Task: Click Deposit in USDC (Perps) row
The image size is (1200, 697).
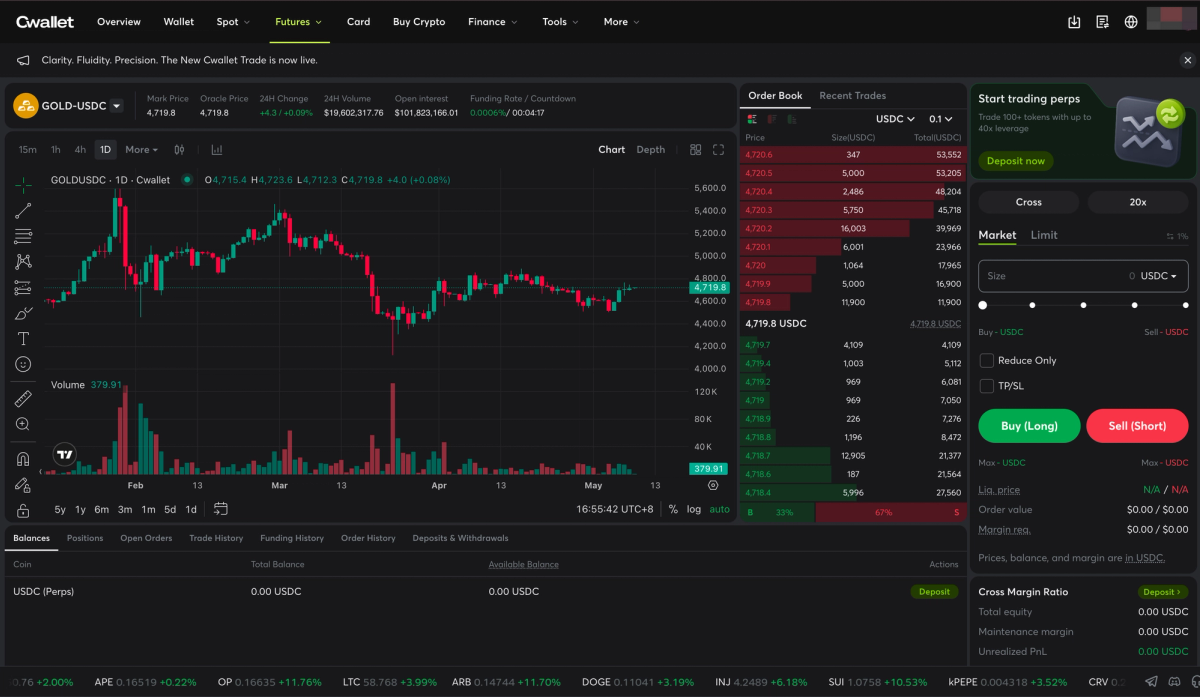Action: (934, 591)
